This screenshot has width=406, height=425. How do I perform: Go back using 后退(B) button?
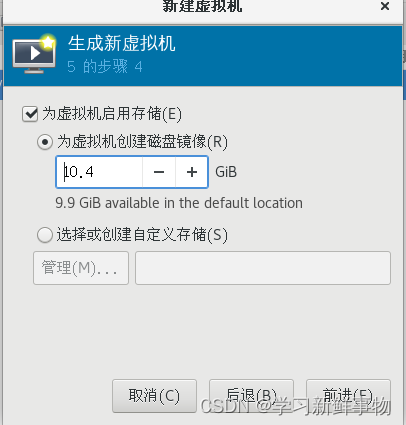[251, 396]
